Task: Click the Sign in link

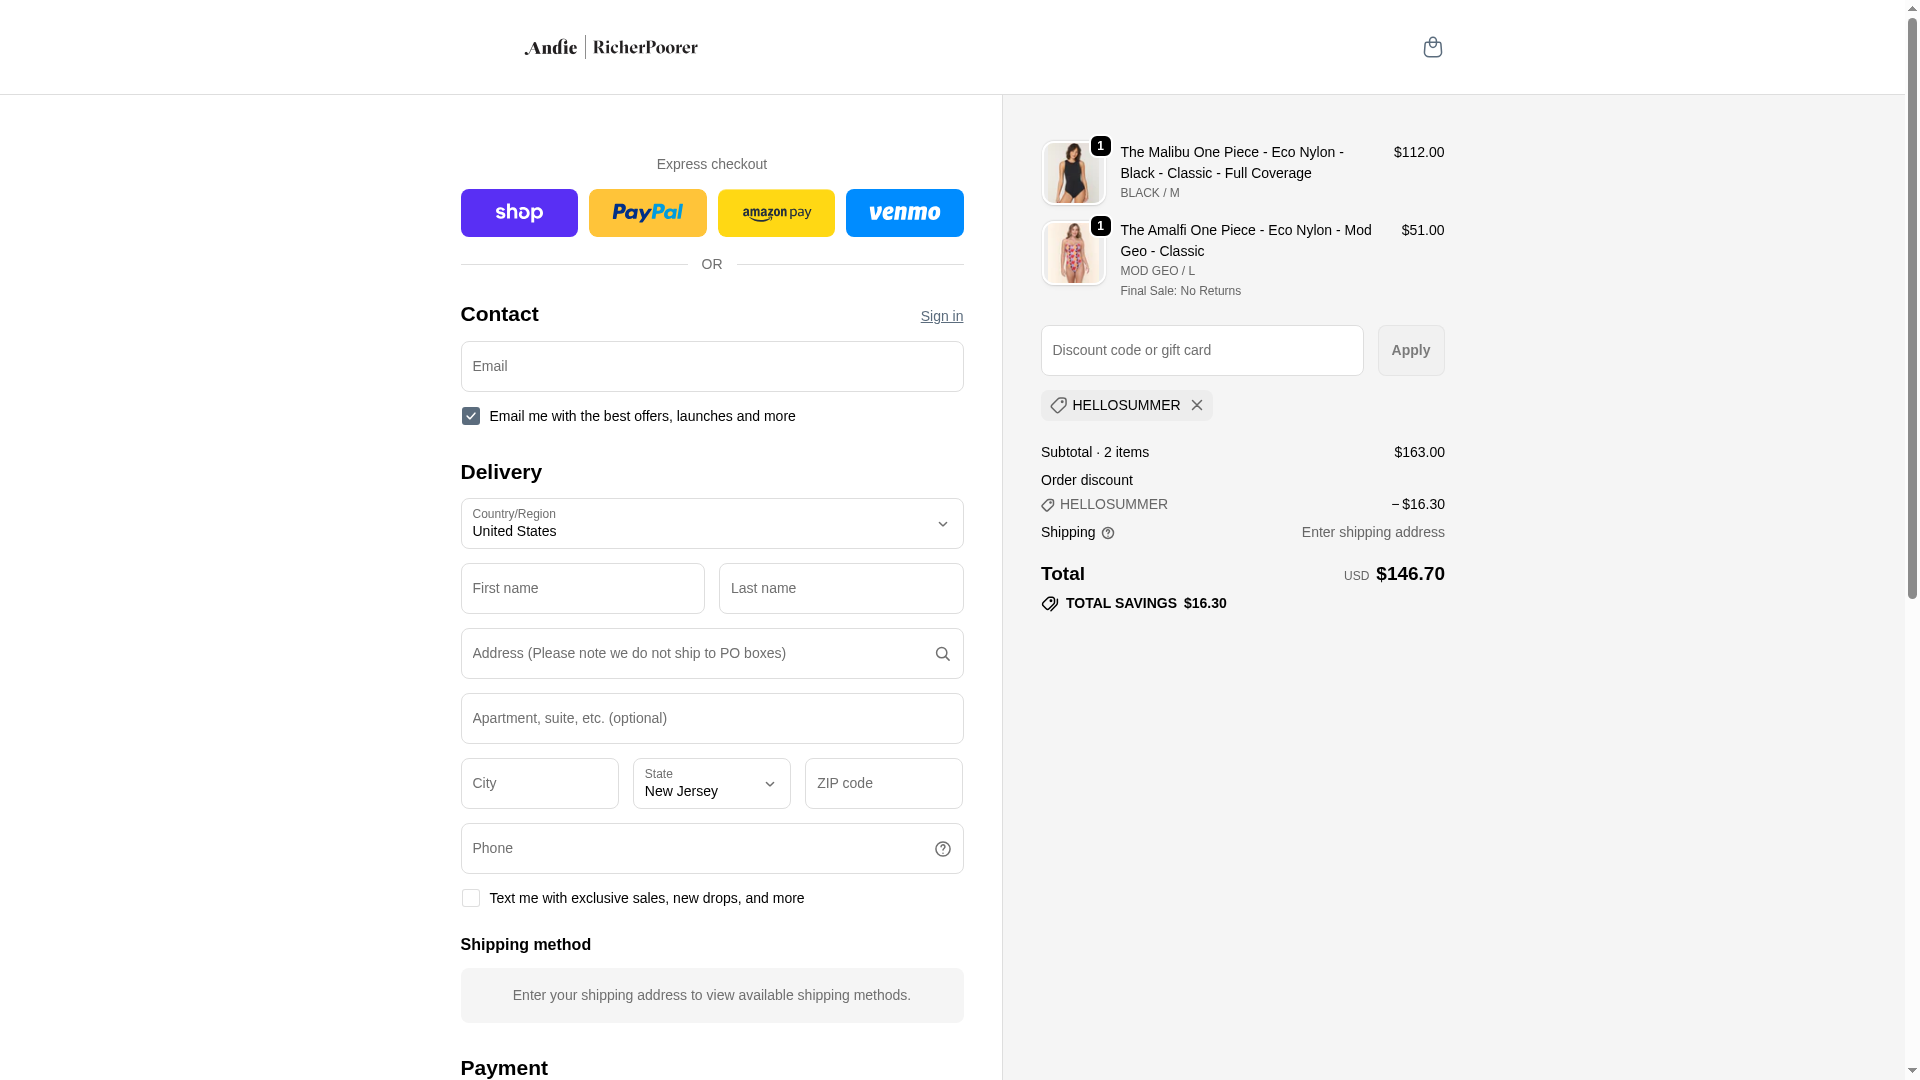Action: (941, 316)
